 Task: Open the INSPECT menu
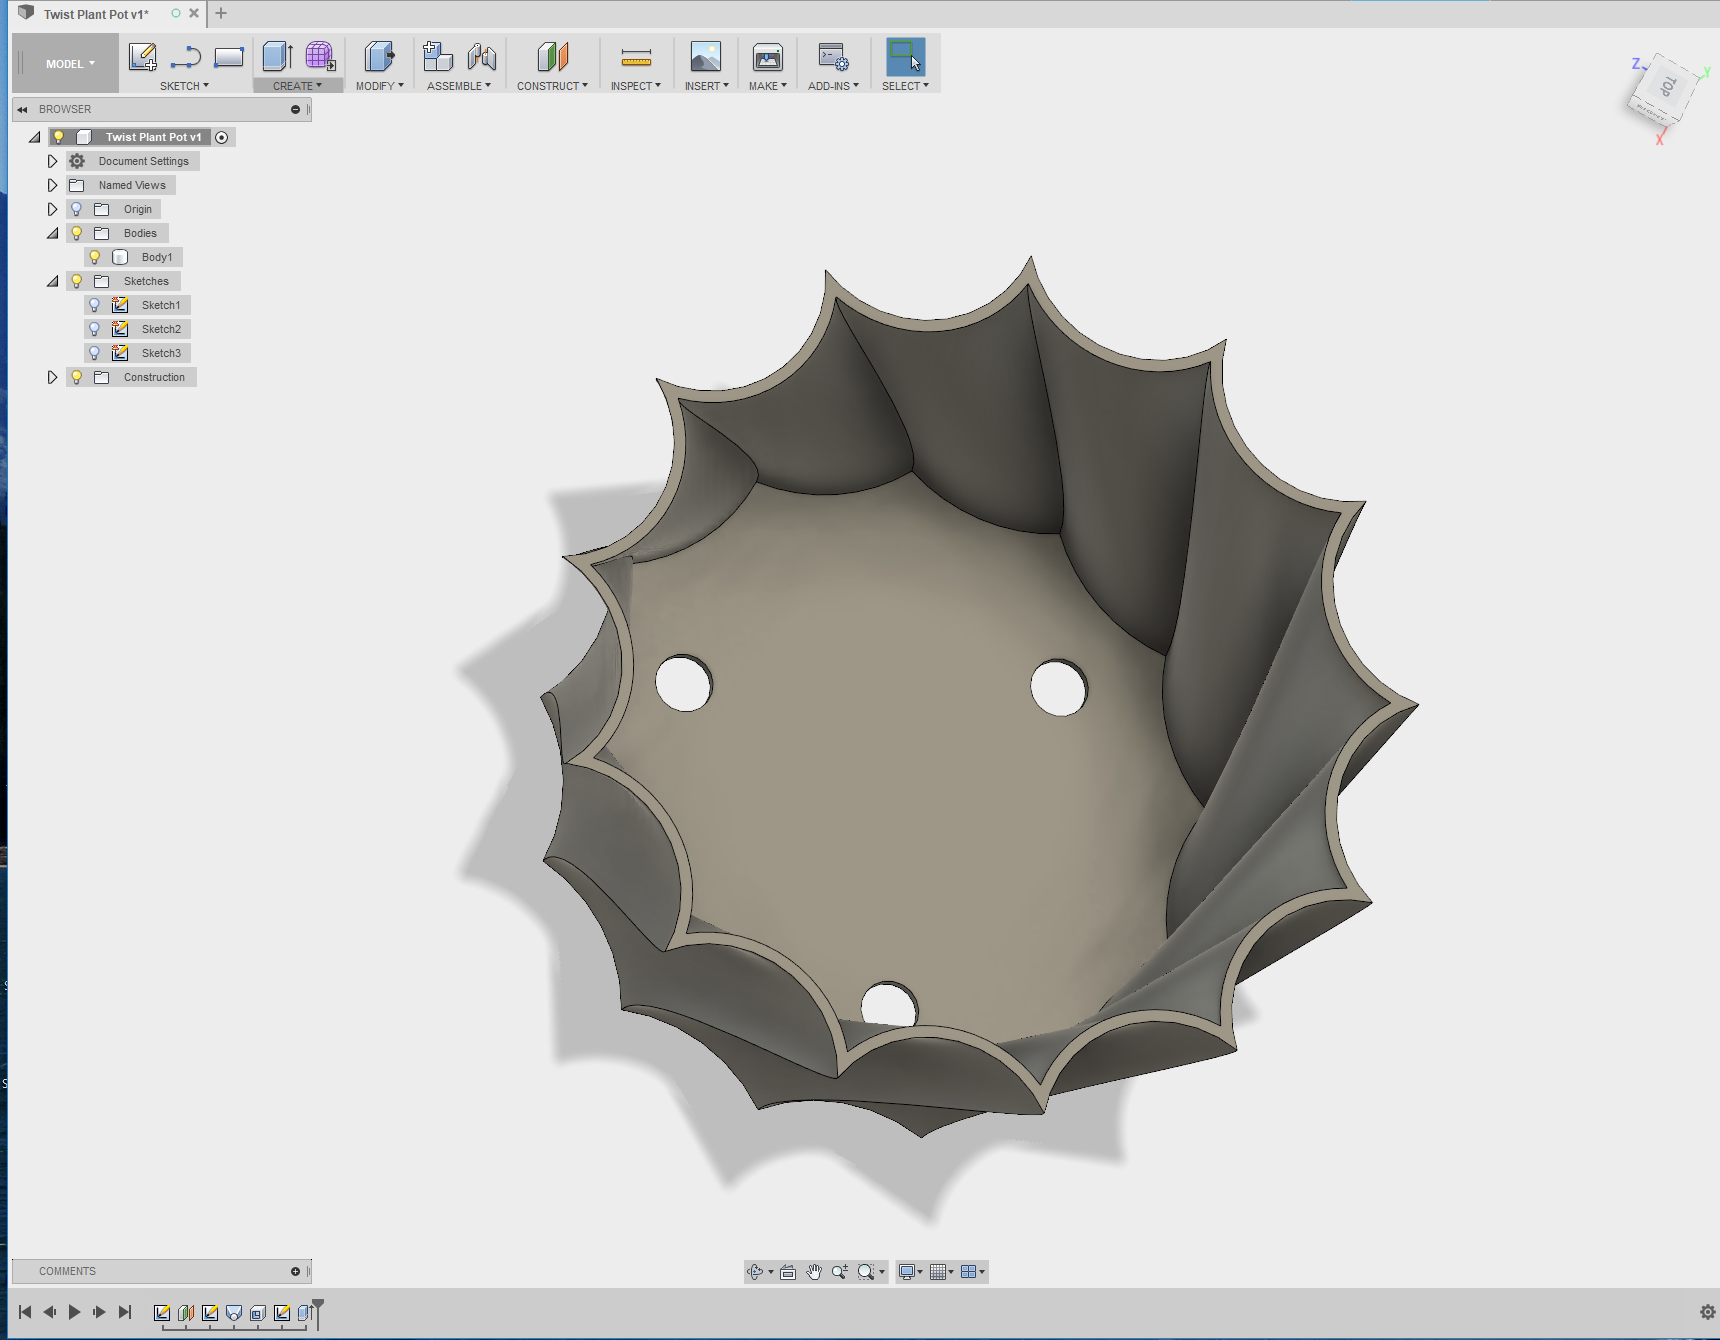tap(636, 86)
